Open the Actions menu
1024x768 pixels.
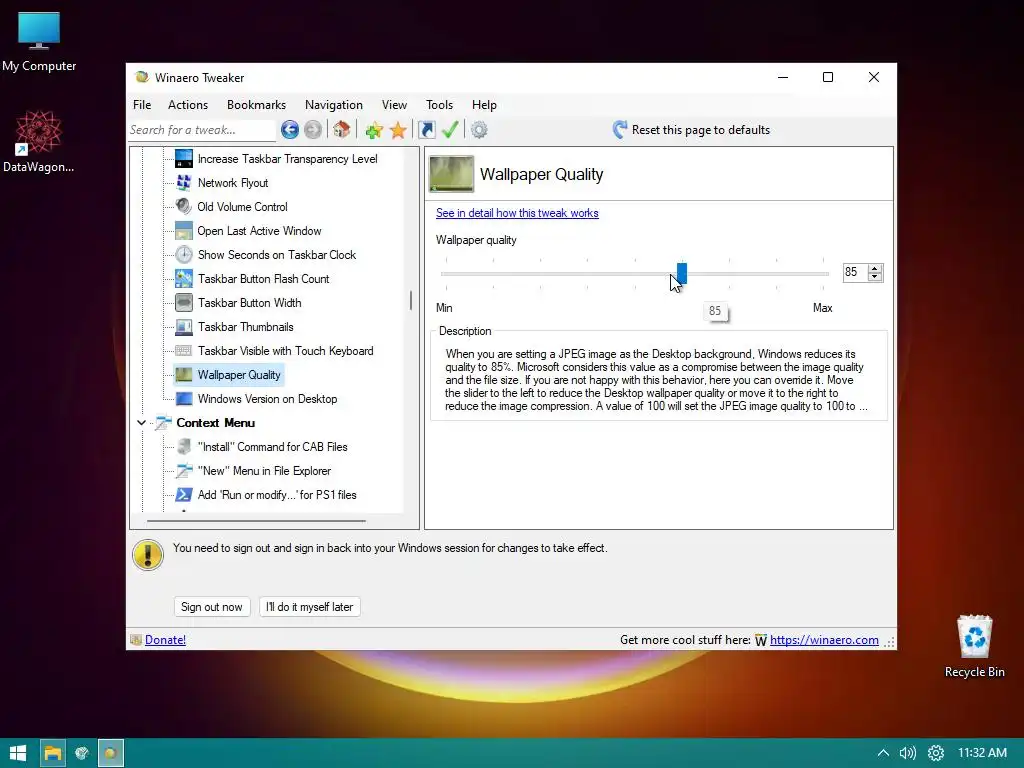188,104
